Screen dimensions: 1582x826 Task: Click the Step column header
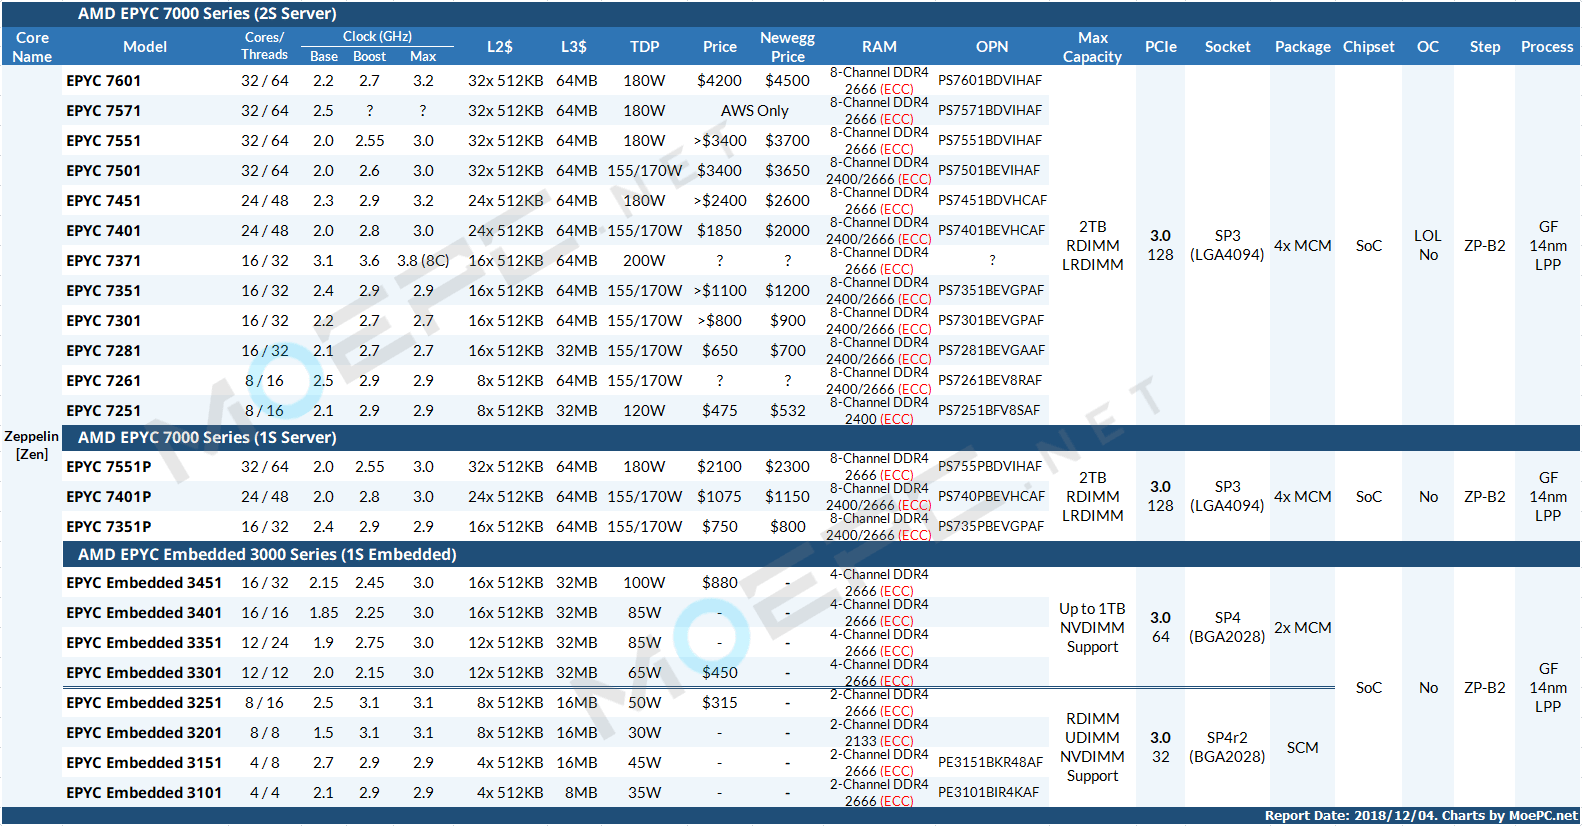1485,47
